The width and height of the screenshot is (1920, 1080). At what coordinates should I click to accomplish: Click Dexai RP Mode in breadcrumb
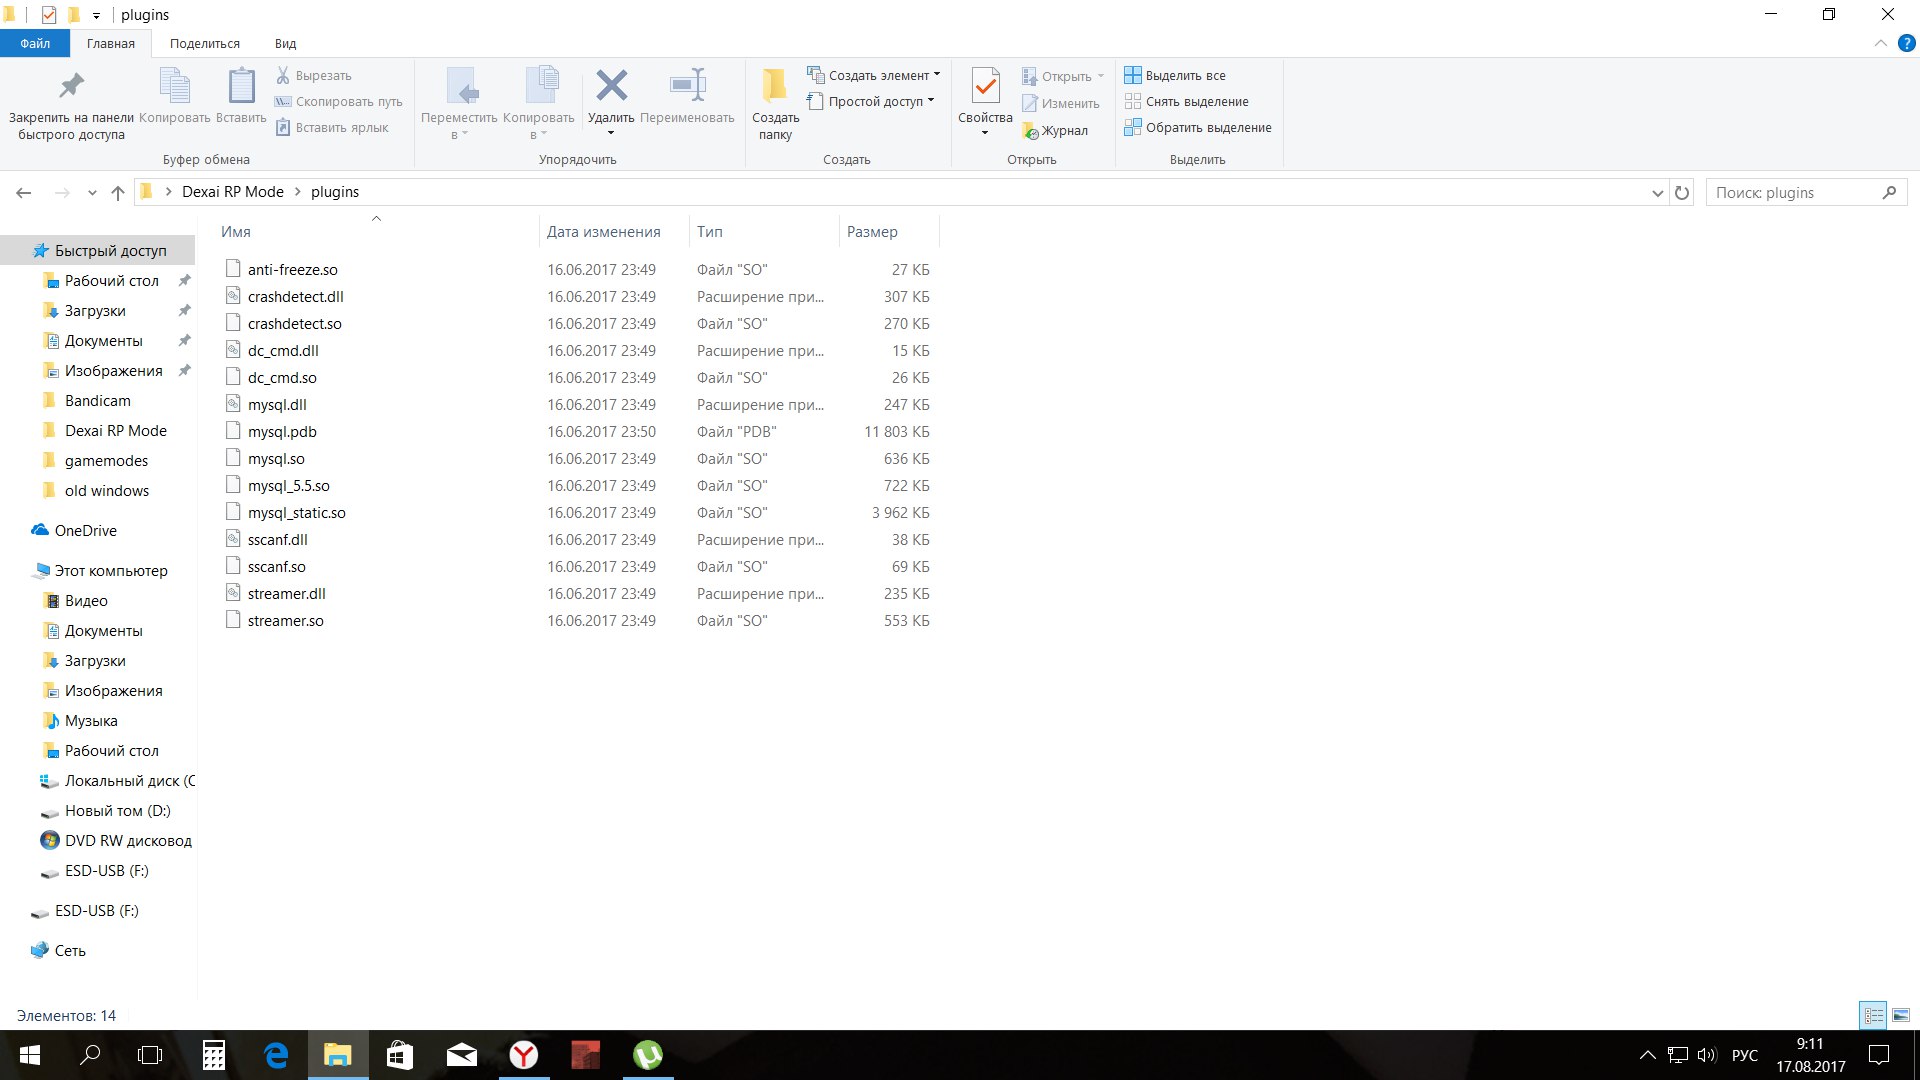pos(233,192)
